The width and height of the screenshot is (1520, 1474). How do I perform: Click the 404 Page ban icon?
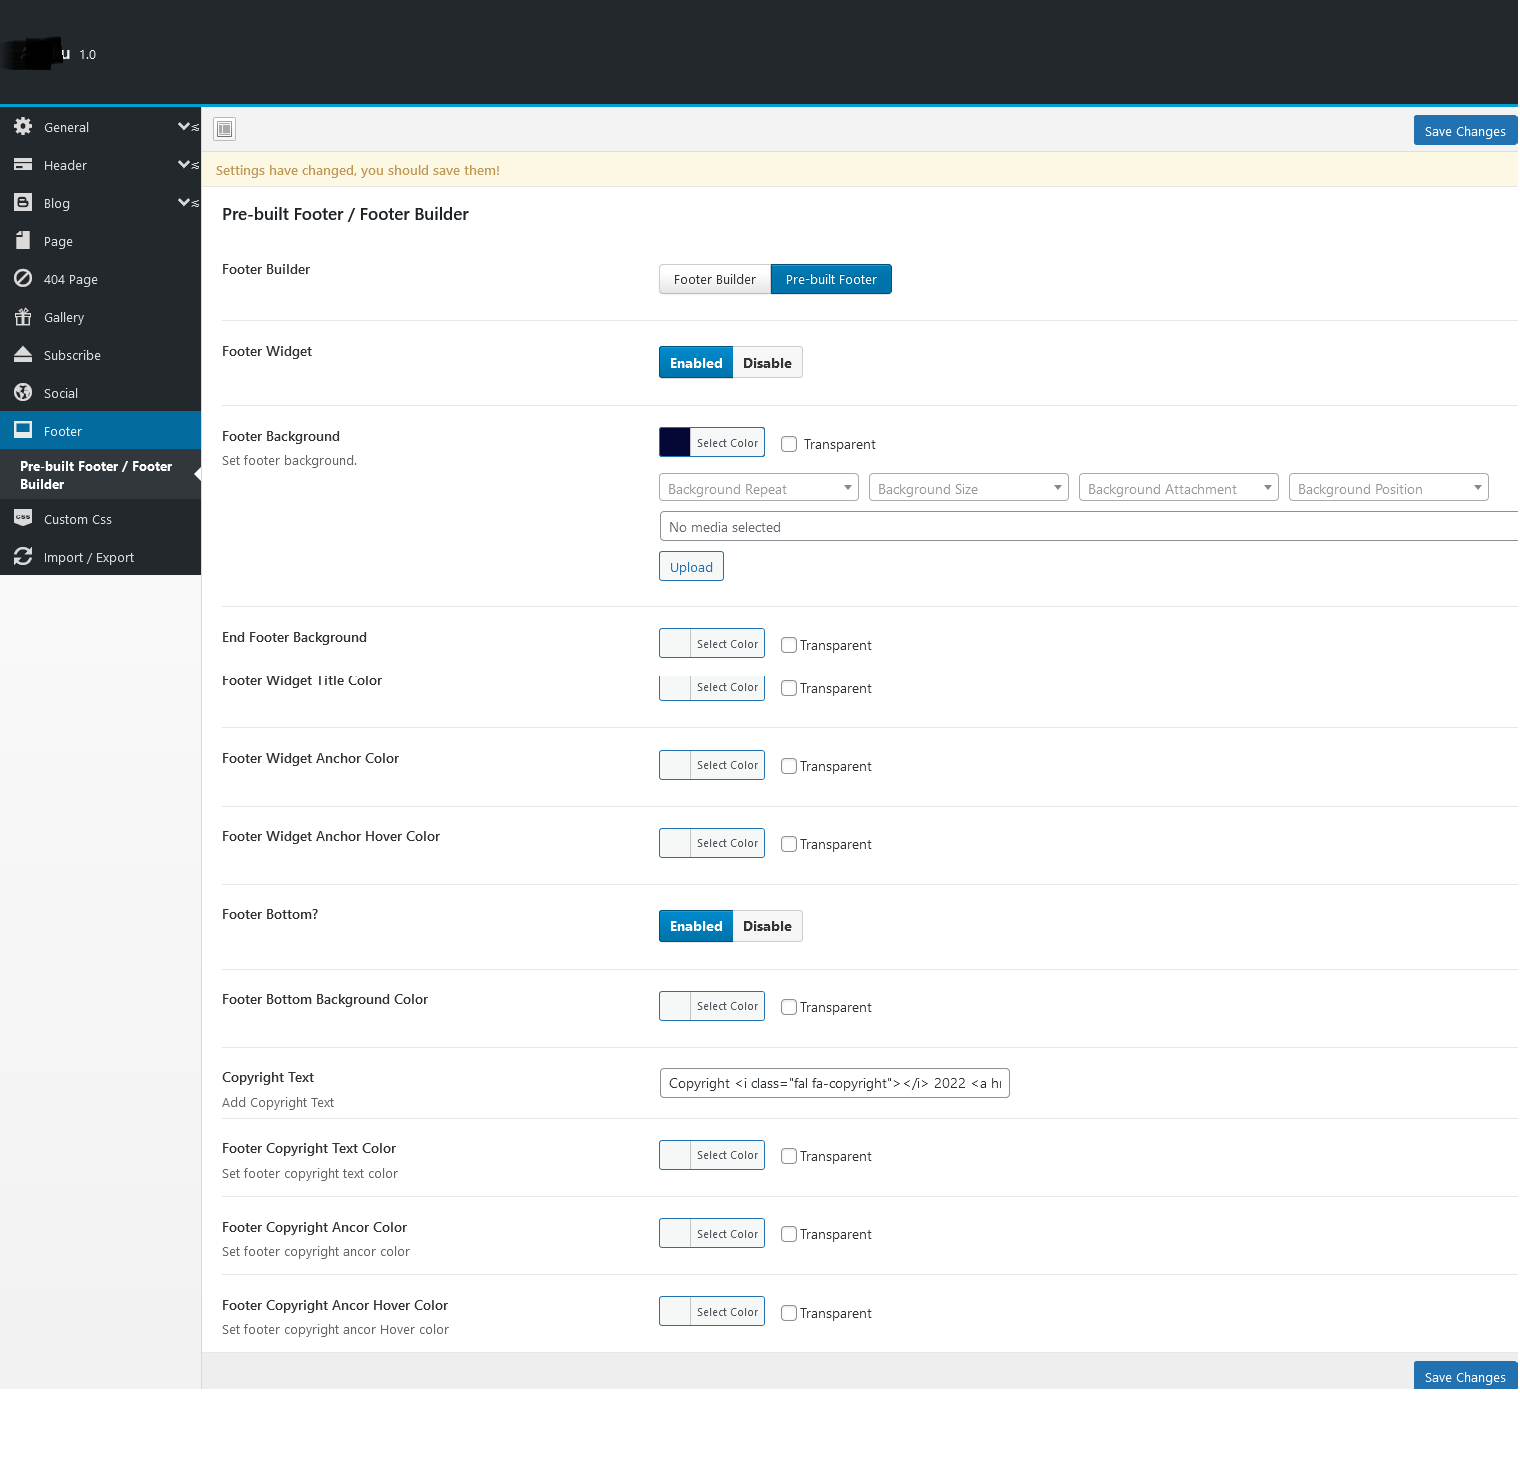point(23,279)
